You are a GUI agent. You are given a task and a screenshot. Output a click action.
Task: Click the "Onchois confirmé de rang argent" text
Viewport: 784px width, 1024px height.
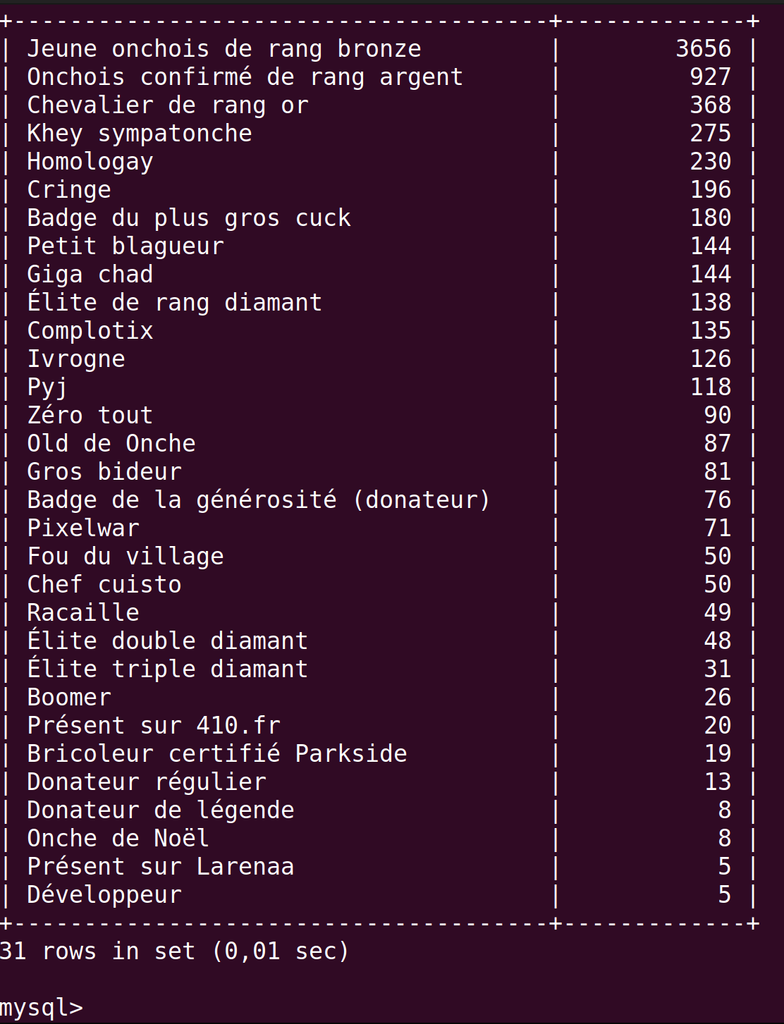[x=245, y=77]
